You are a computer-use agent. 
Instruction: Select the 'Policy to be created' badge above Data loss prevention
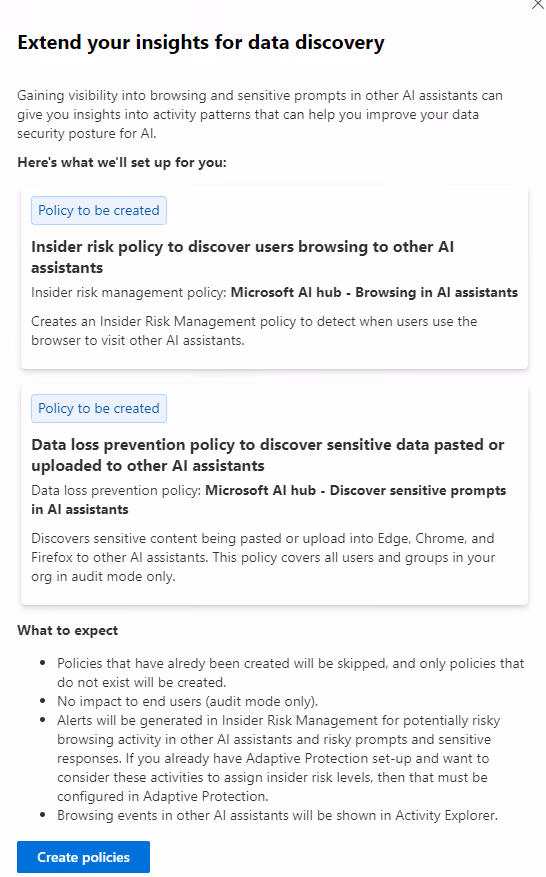click(x=98, y=408)
